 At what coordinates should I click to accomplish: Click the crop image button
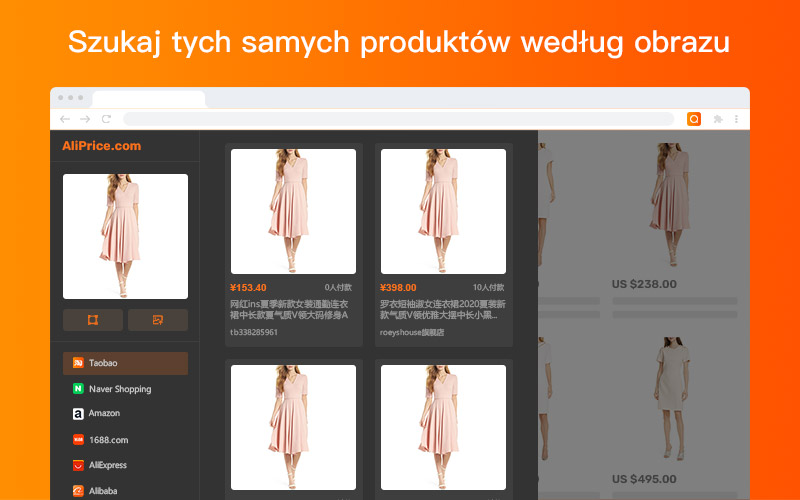tap(93, 320)
